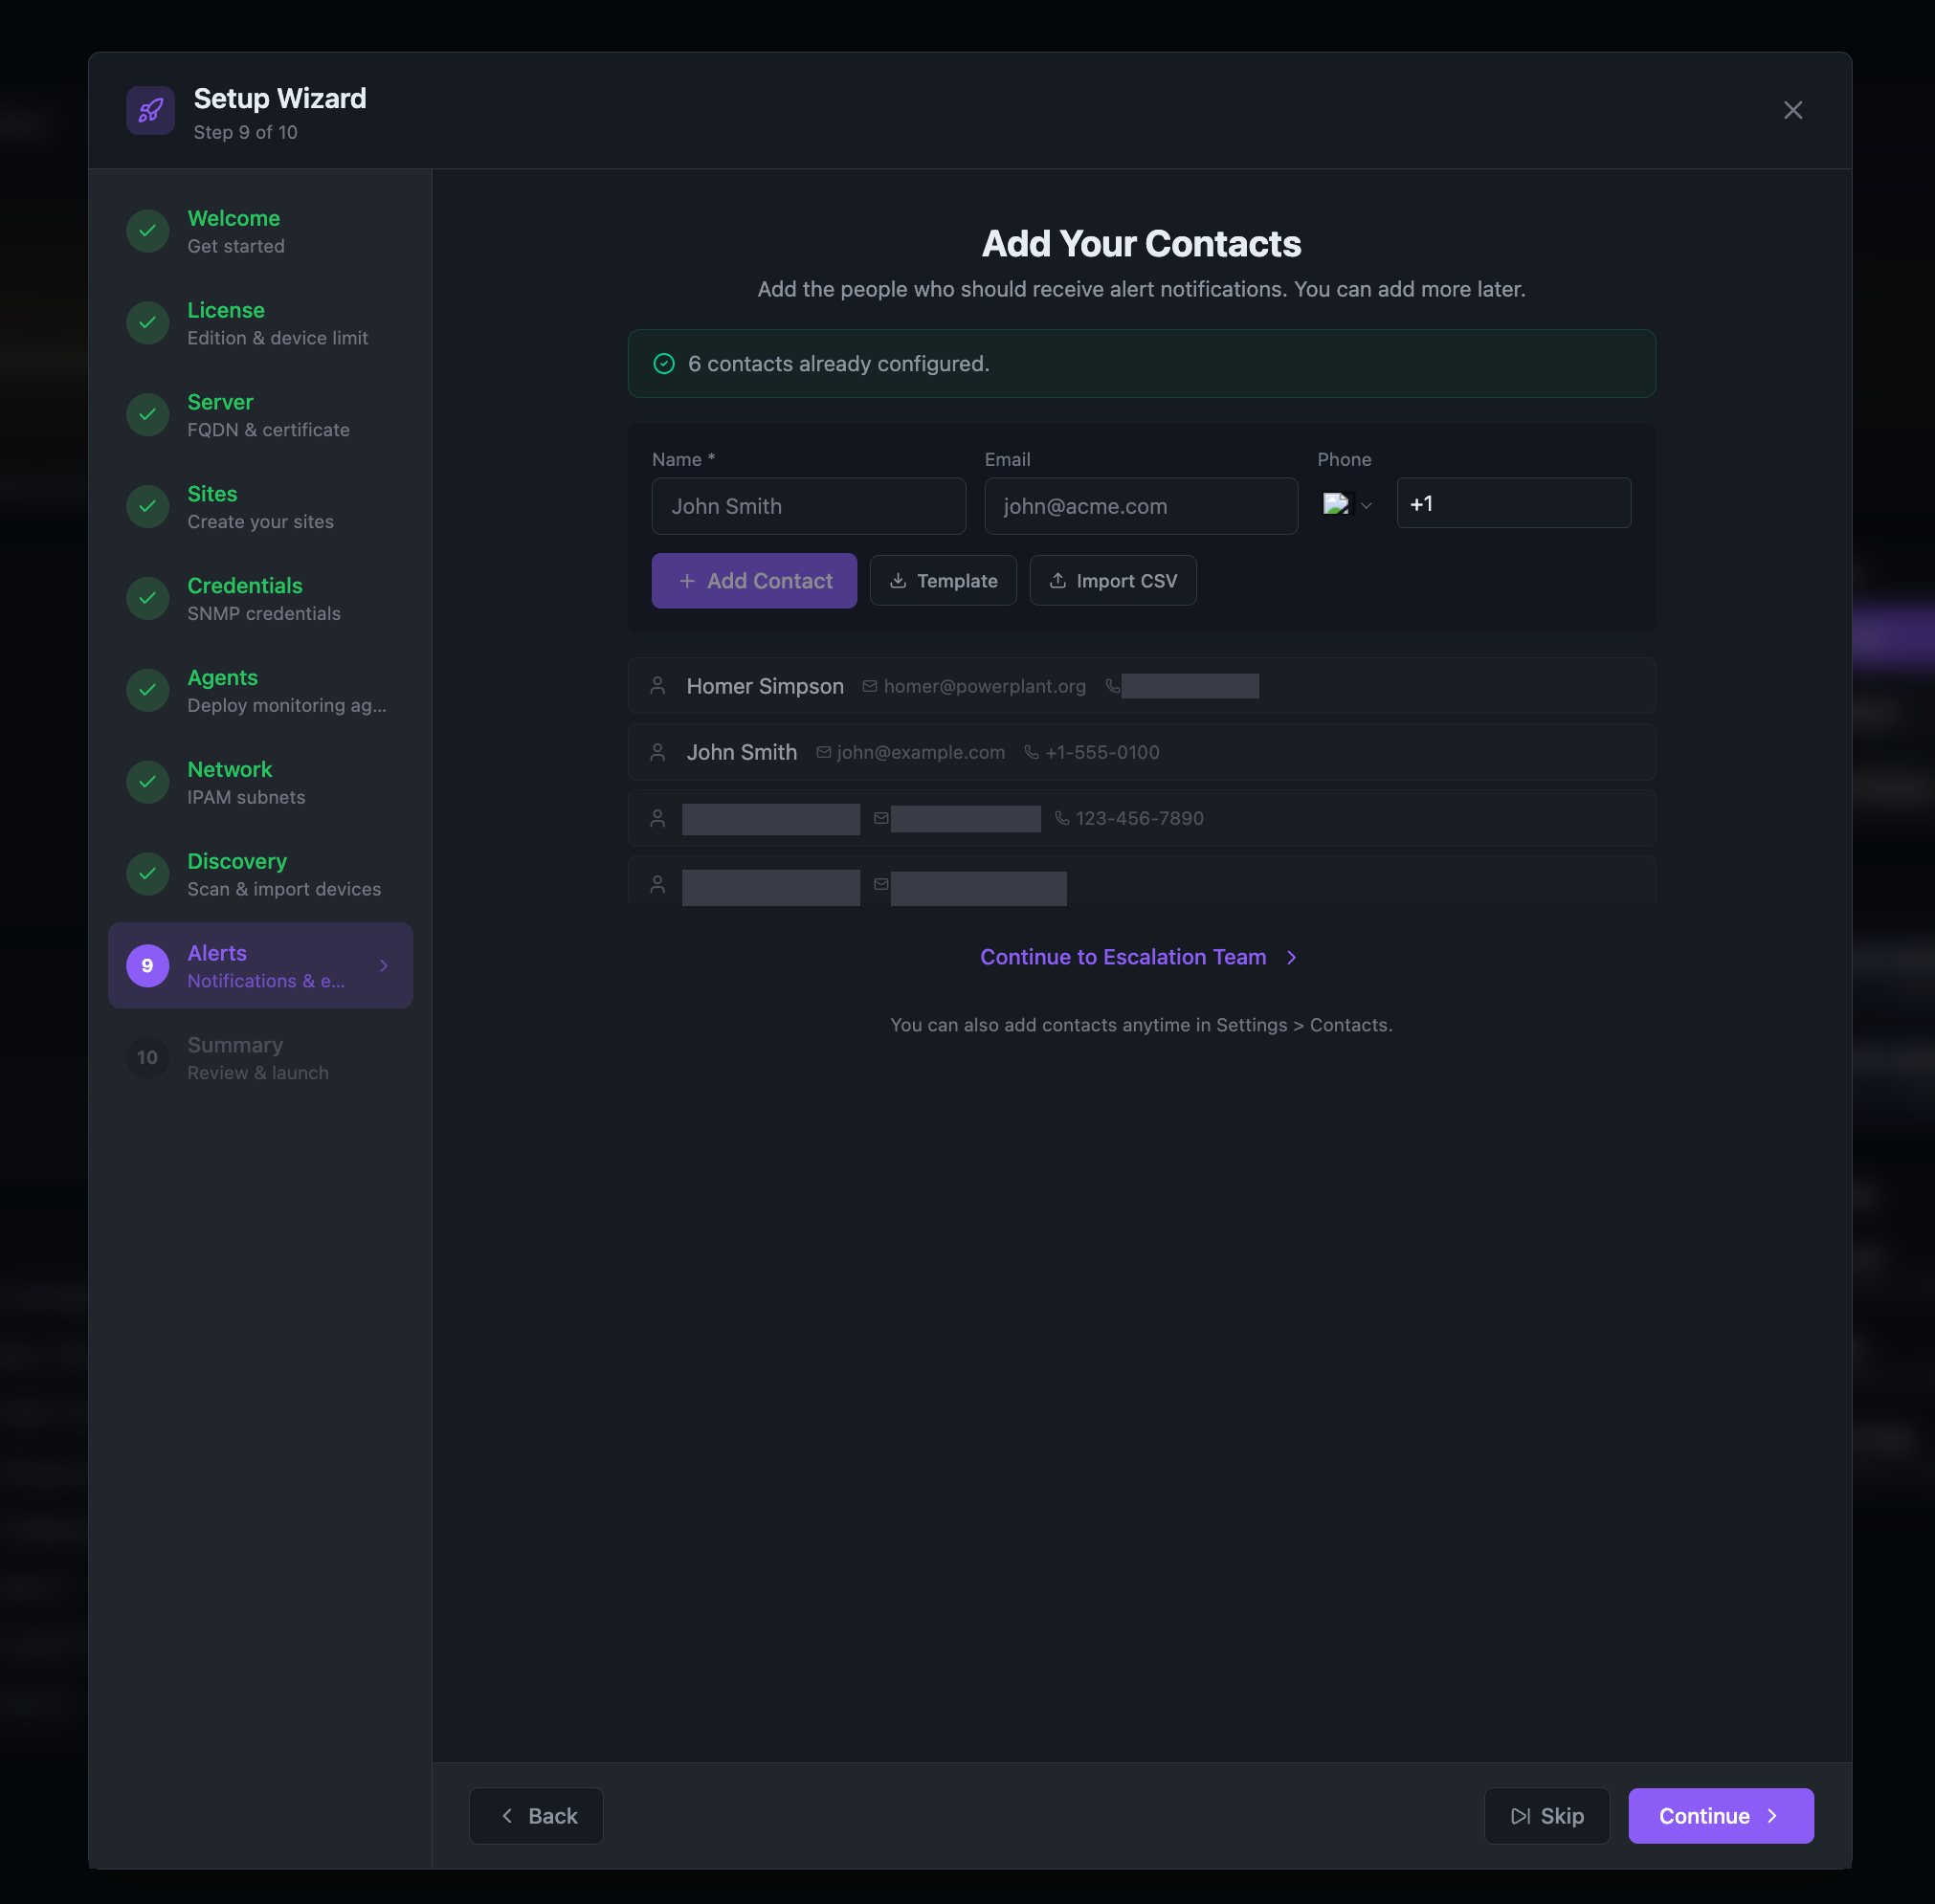Click the Setup Wizard rocket icon
The height and width of the screenshot is (1904, 1935).
(151, 110)
